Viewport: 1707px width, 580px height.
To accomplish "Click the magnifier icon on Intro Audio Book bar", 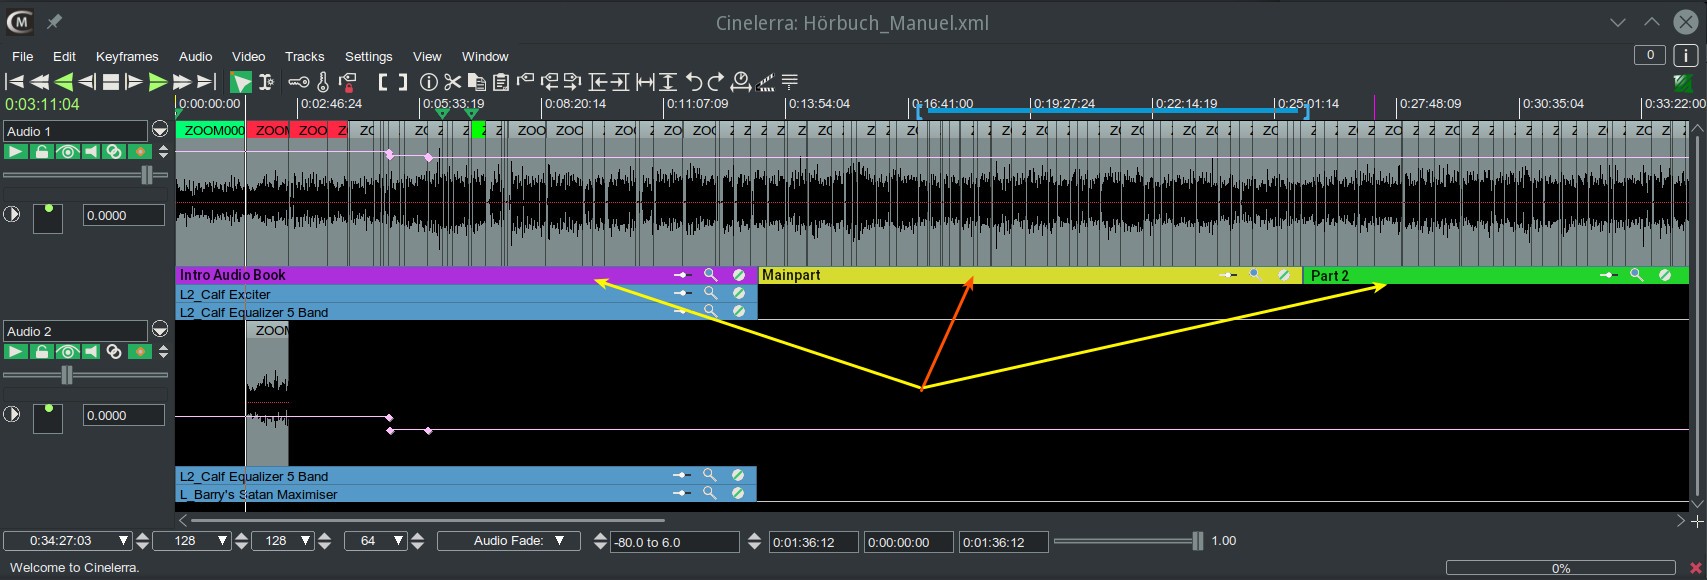I will (710, 275).
